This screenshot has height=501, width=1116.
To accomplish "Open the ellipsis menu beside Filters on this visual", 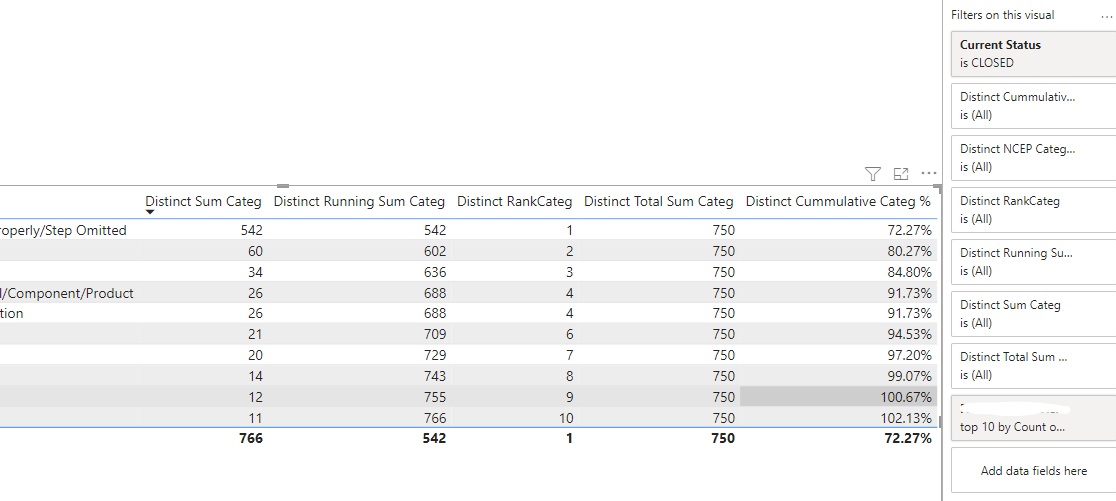I will click(x=1107, y=15).
